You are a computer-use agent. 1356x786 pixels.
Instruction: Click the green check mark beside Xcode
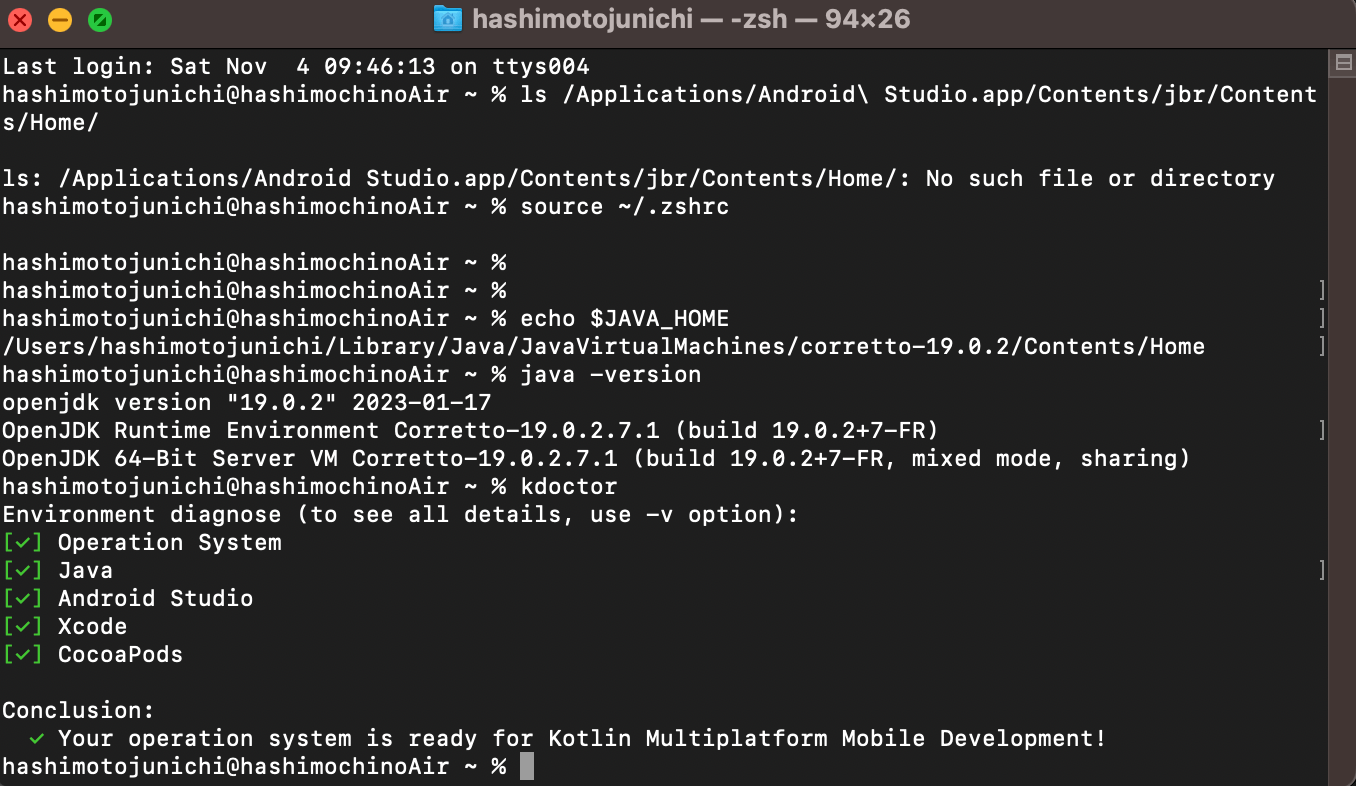pos(23,627)
